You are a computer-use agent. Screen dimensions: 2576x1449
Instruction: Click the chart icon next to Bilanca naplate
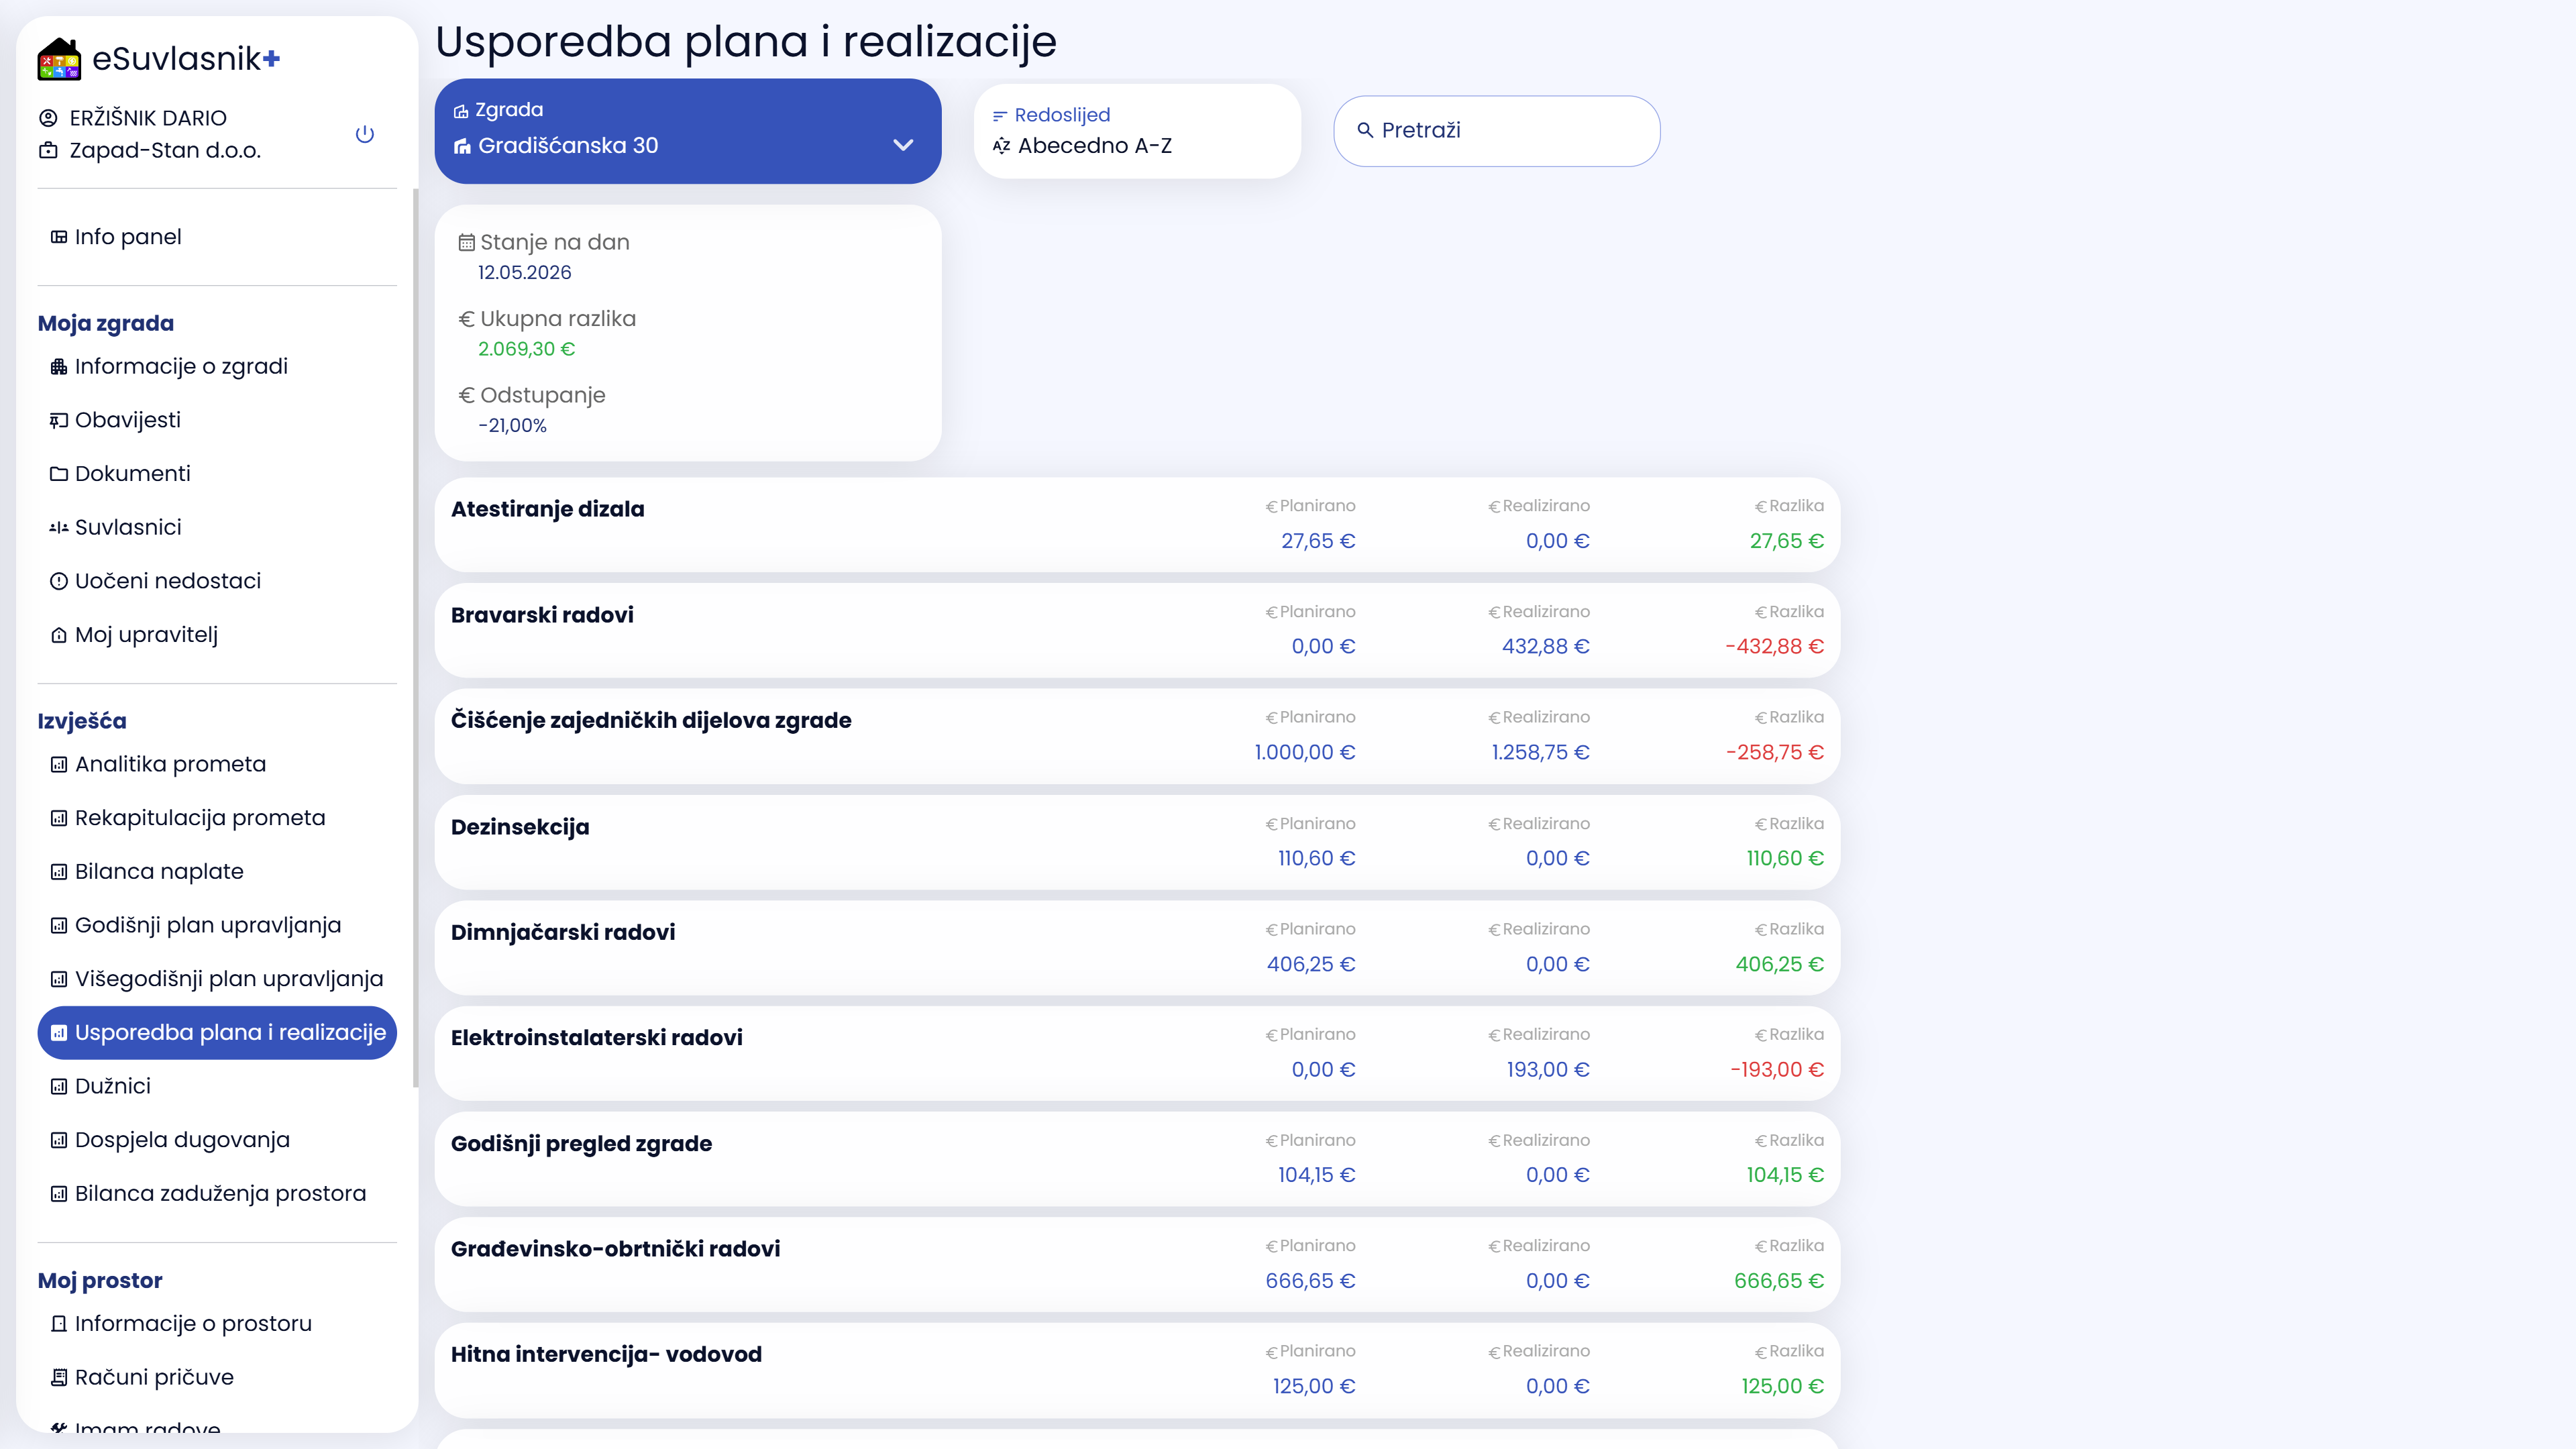click(59, 872)
